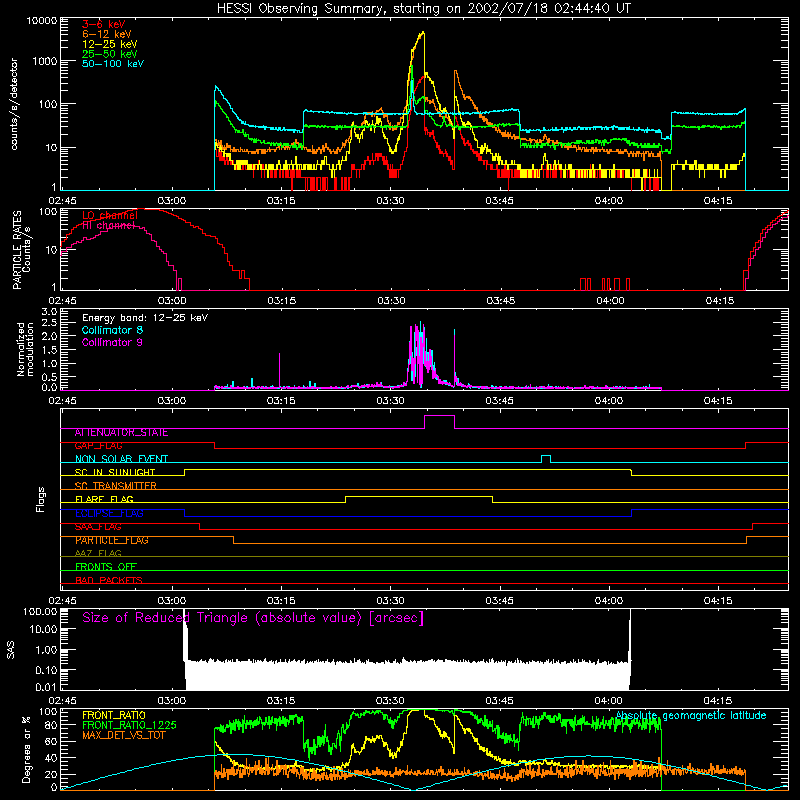Viewport: 800px width, 800px height.
Task: Click the 03:30 tick label under Flags panel
Action: point(390,601)
